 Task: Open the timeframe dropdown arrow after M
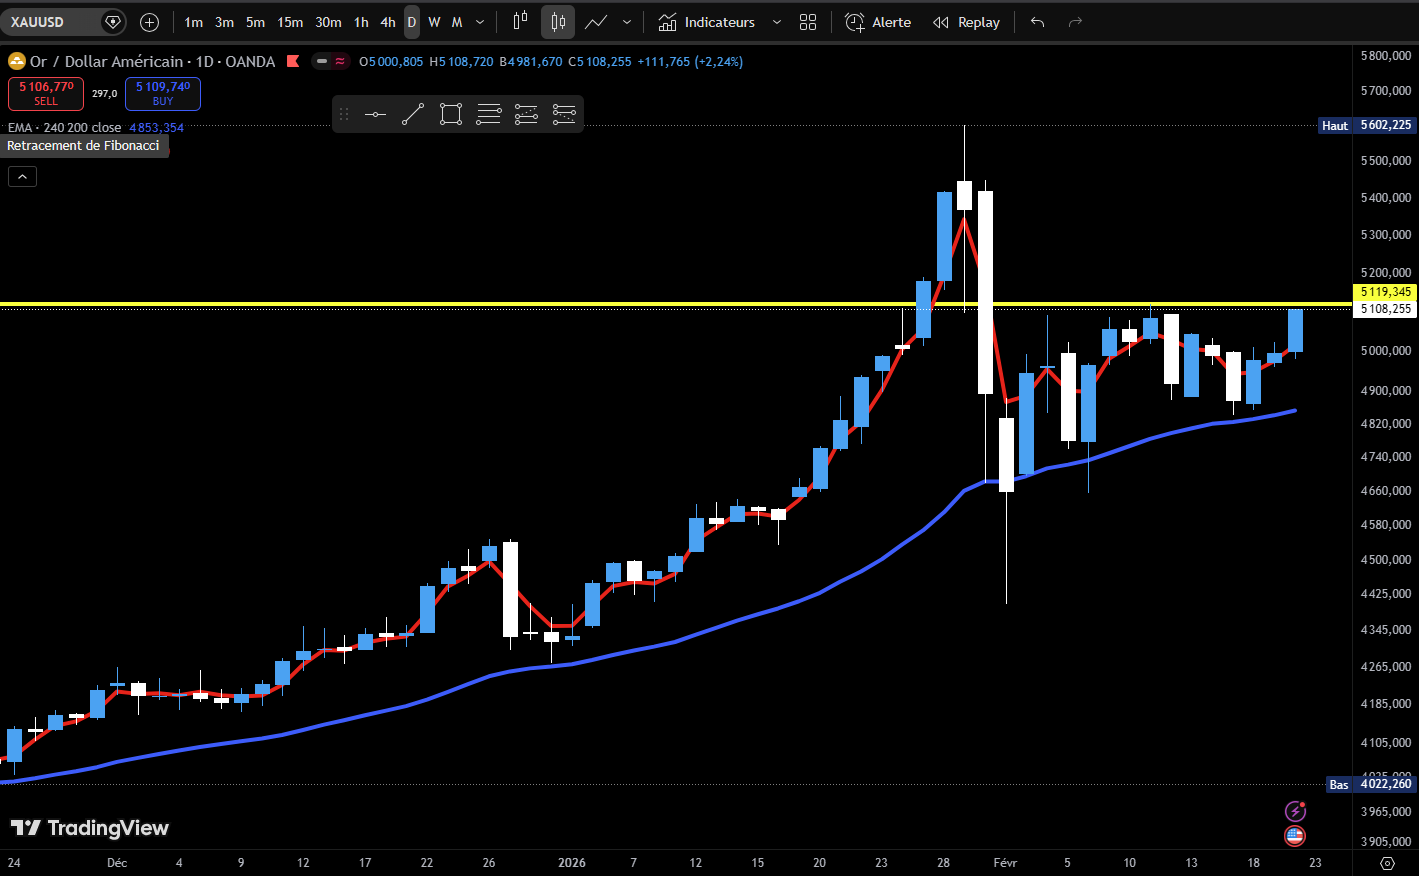point(480,22)
